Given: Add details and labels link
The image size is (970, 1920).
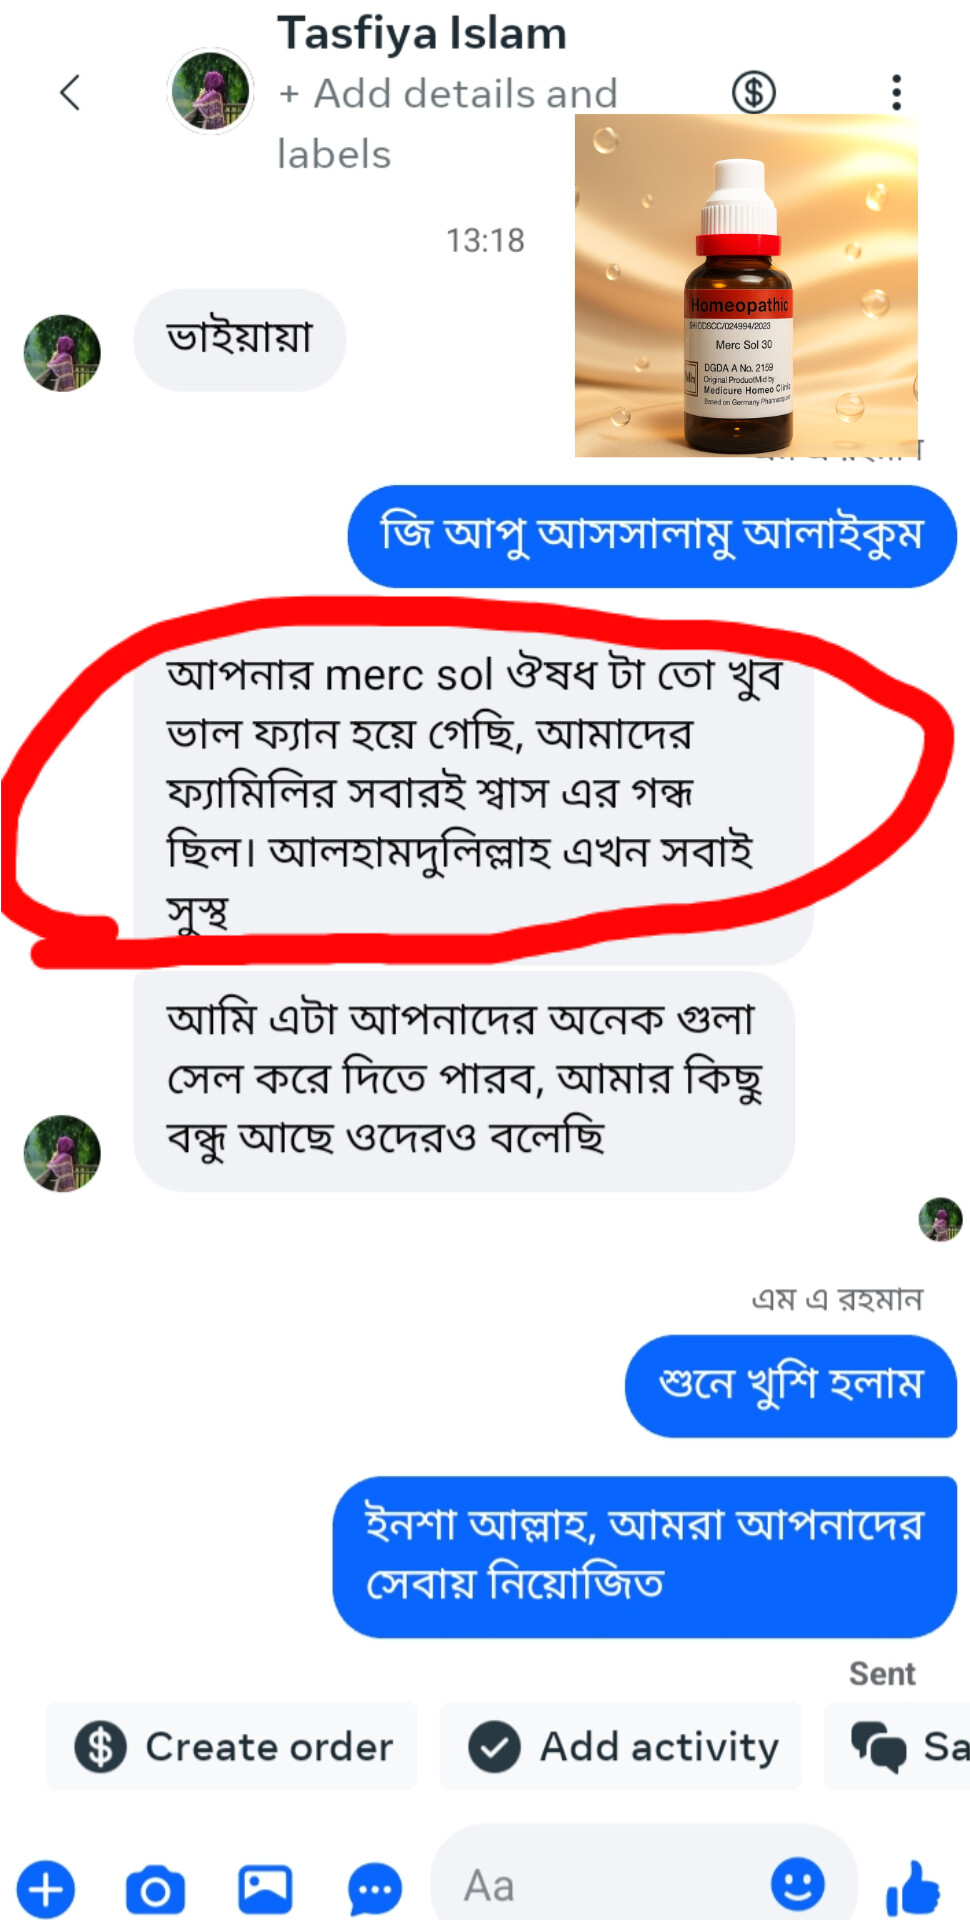Looking at the screenshot, I should click(x=448, y=124).
